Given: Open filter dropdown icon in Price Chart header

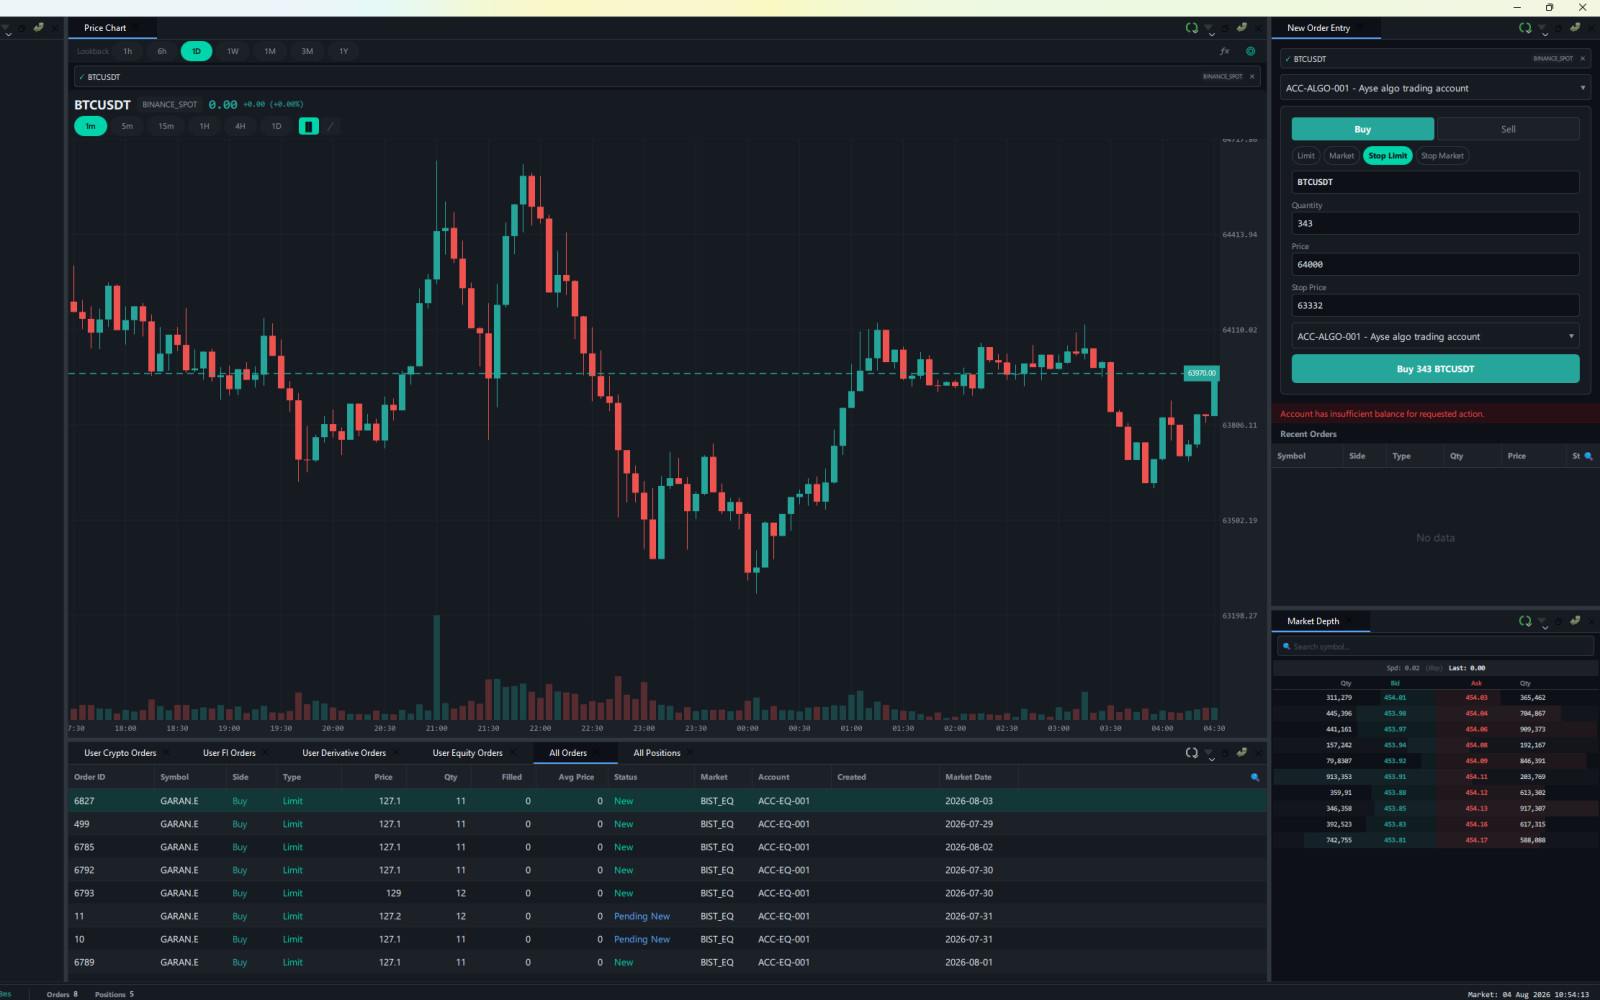Looking at the screenshot, I should click(1210, 30).
